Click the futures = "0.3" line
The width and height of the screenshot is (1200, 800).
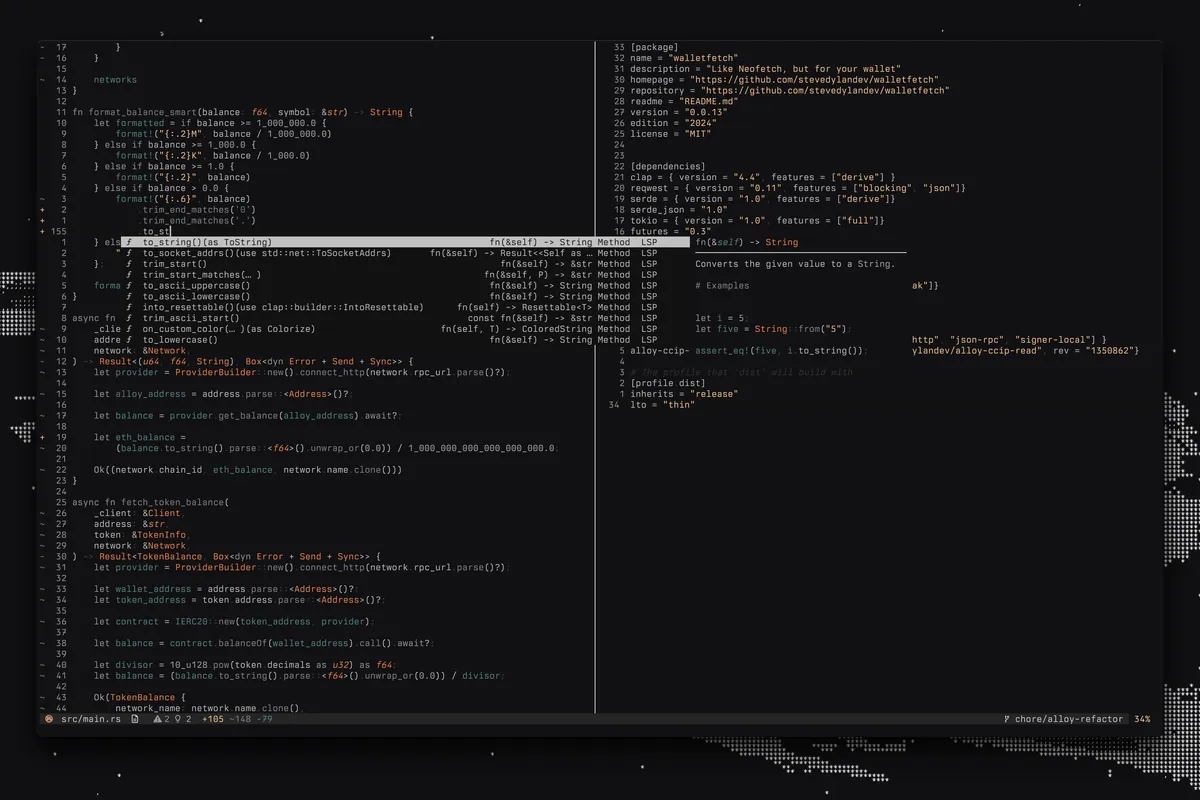670,231
